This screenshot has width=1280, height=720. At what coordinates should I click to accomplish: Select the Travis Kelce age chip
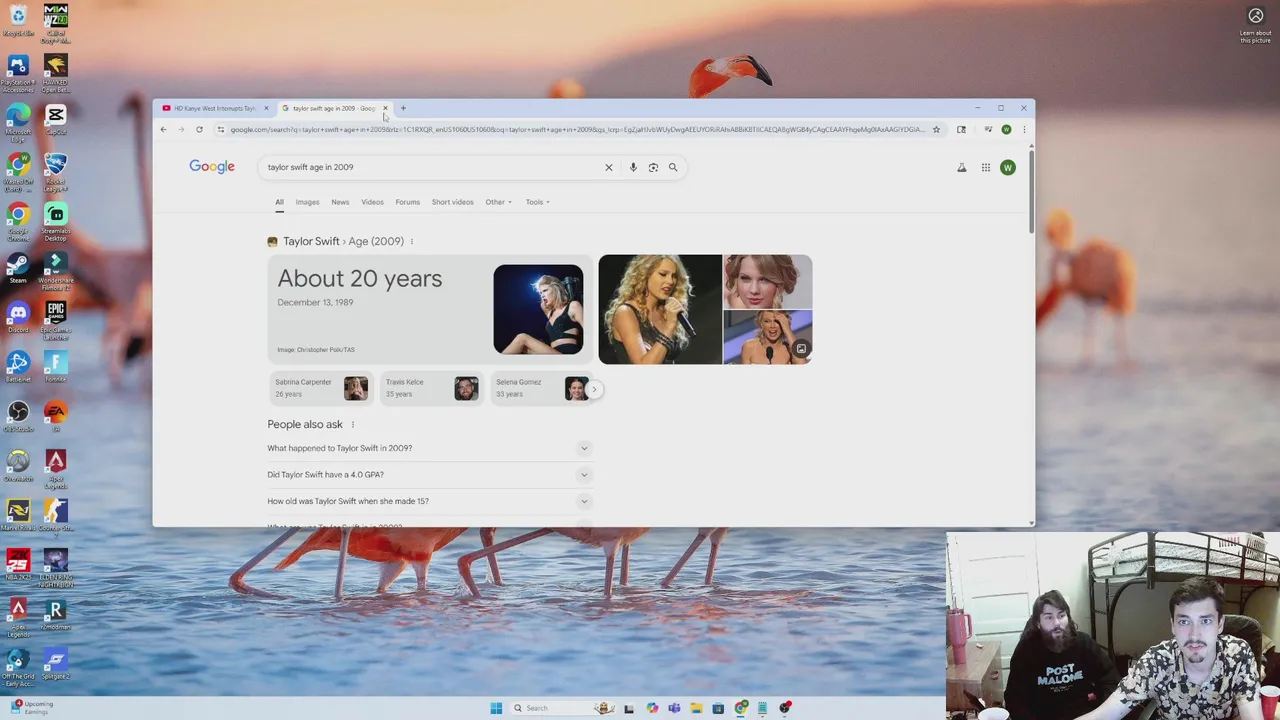pos(431,388)
